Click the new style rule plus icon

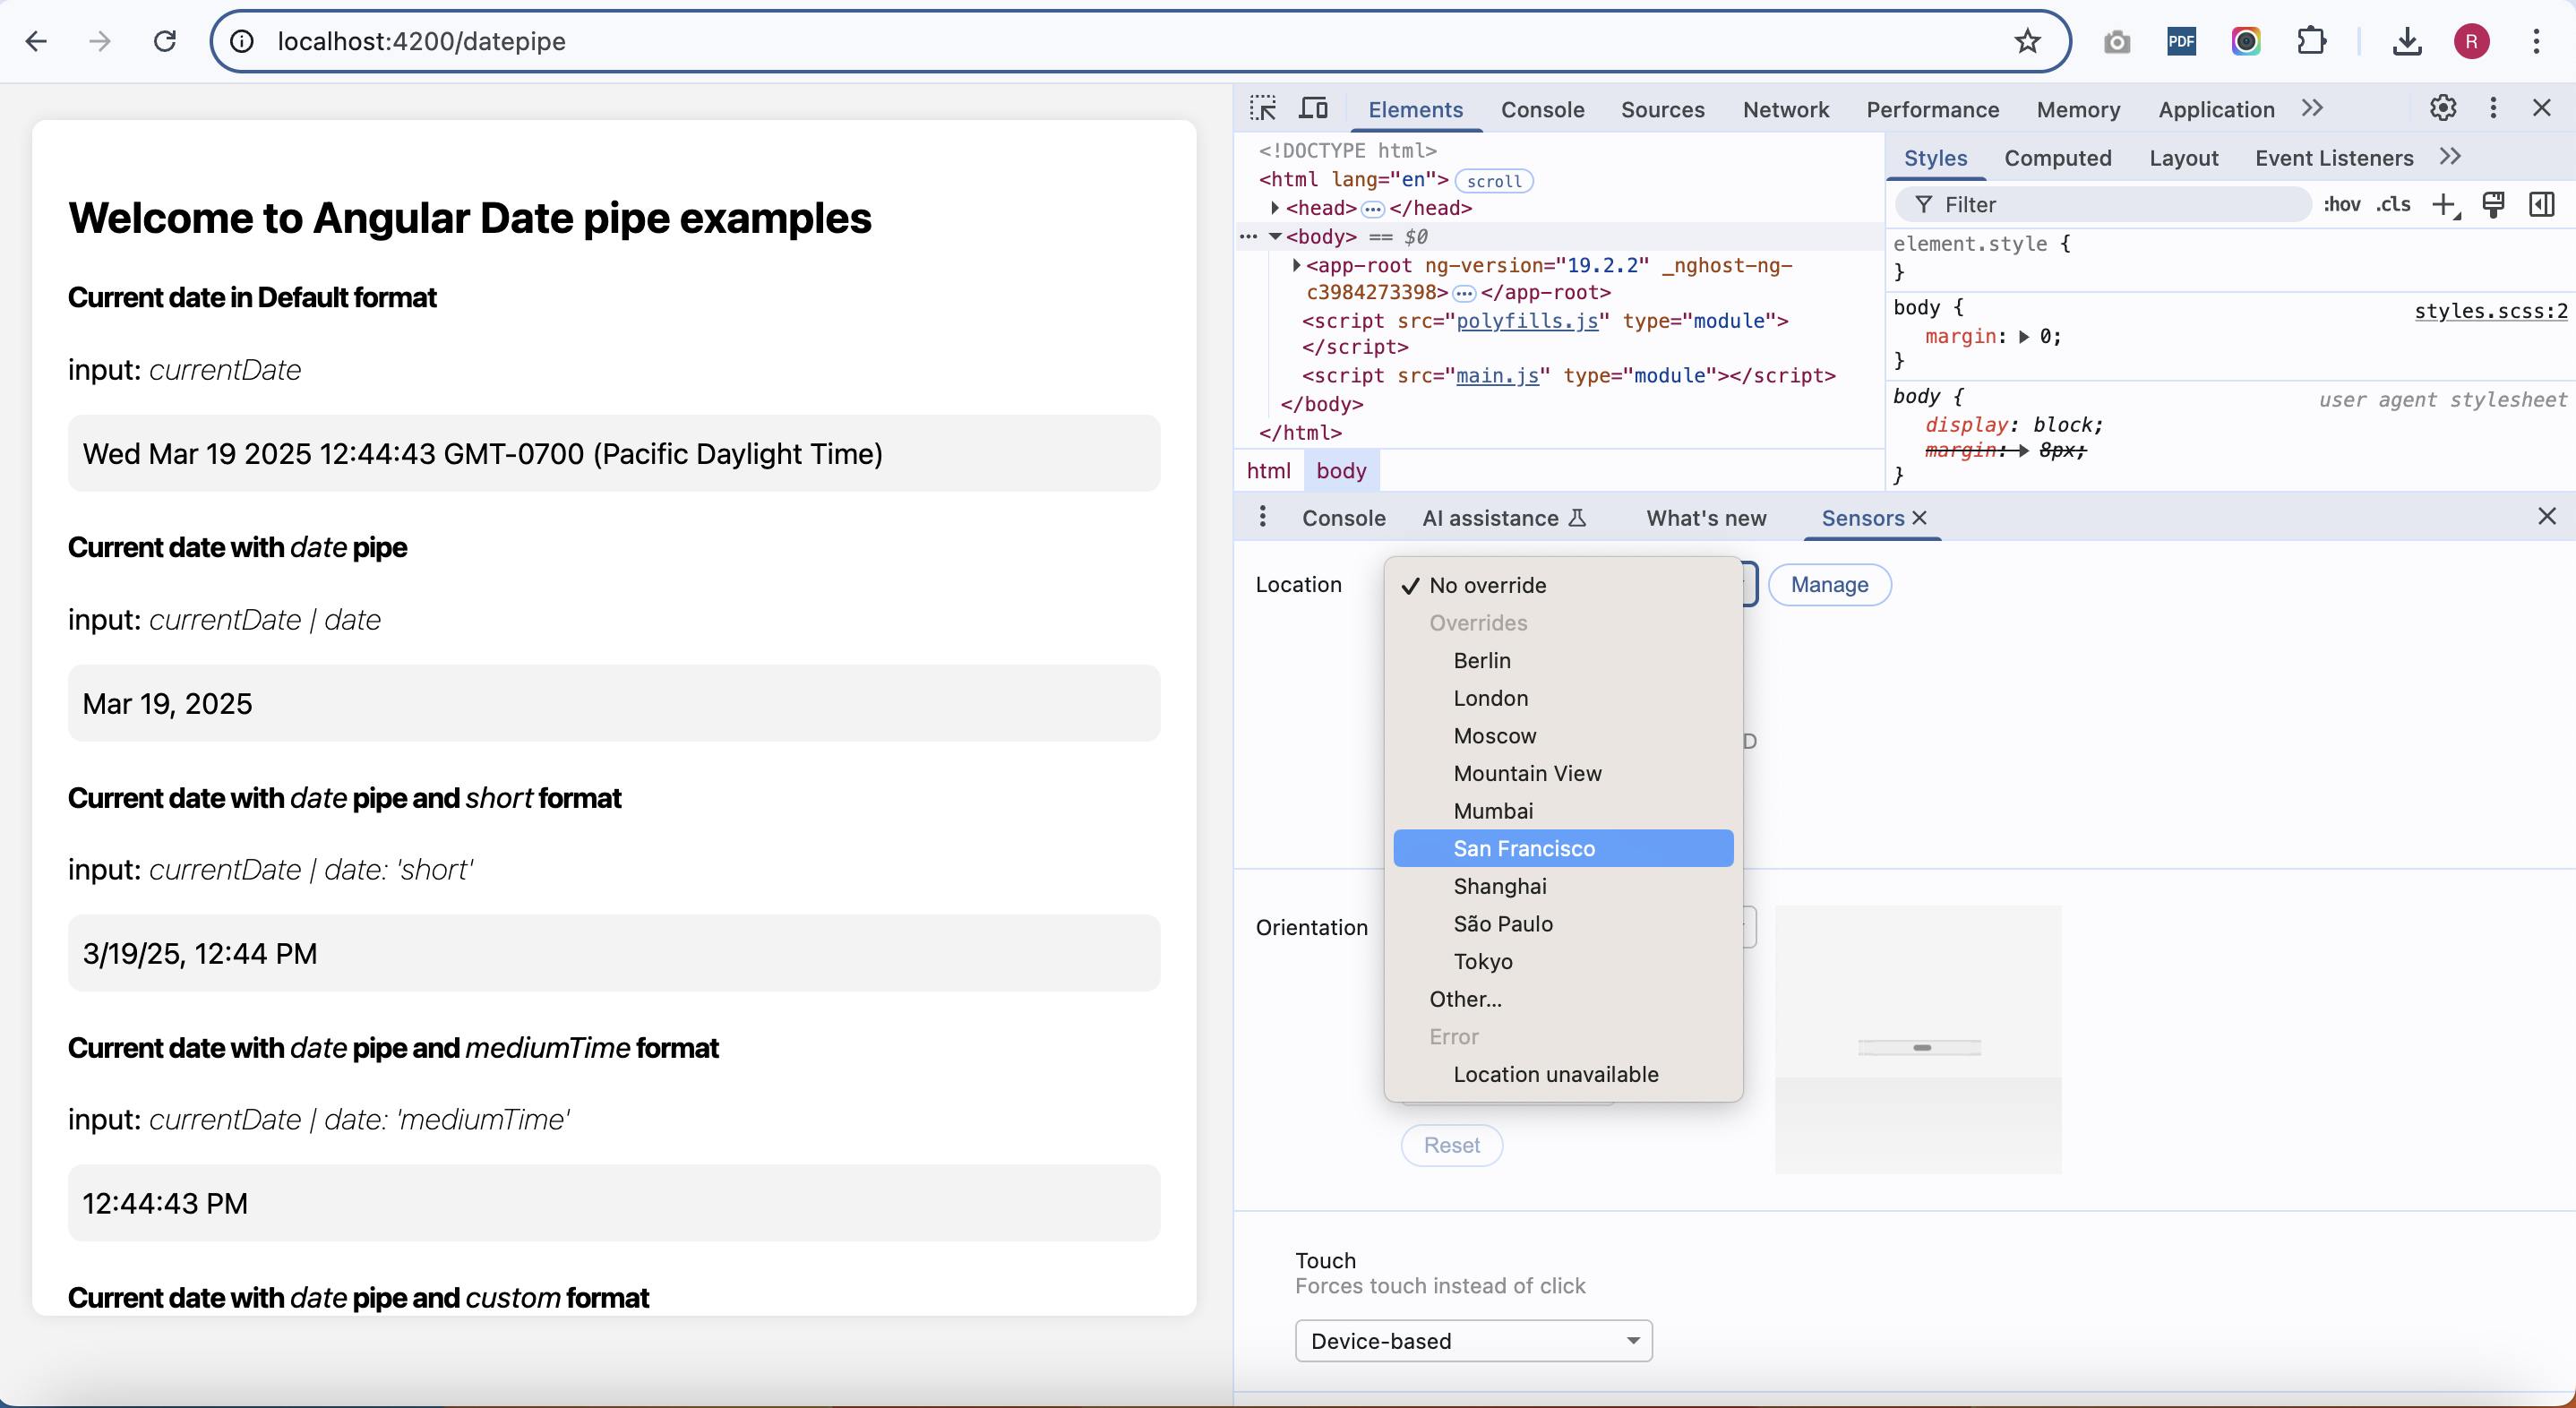click(2444, 205)
